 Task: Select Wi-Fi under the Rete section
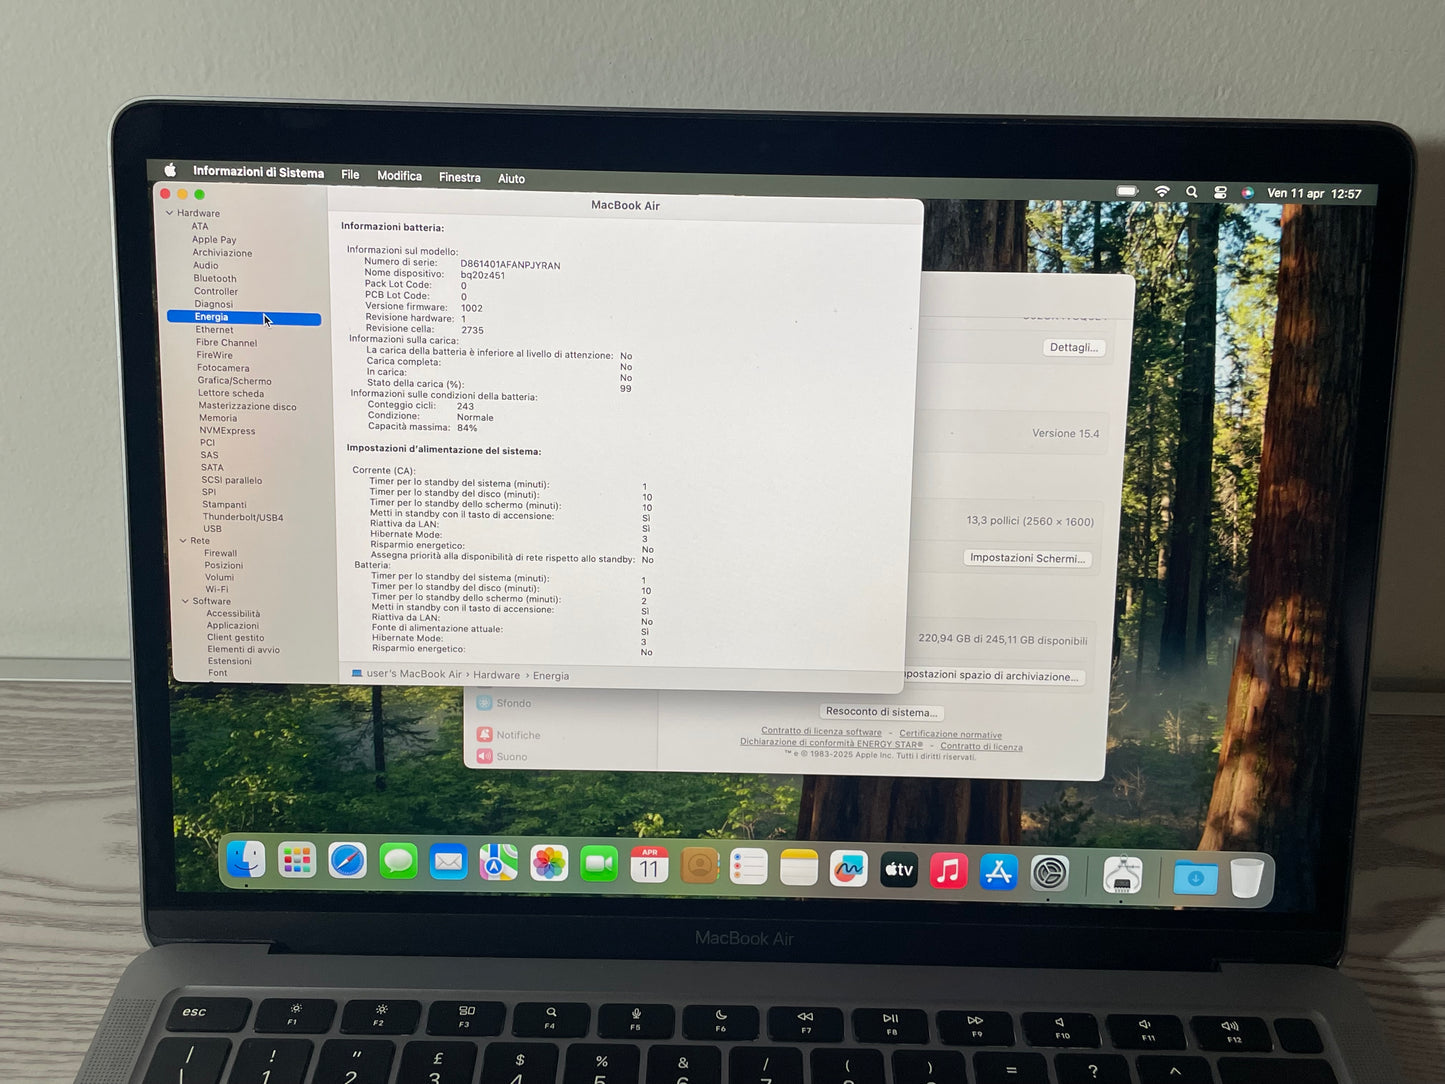[x=217, y=589]
